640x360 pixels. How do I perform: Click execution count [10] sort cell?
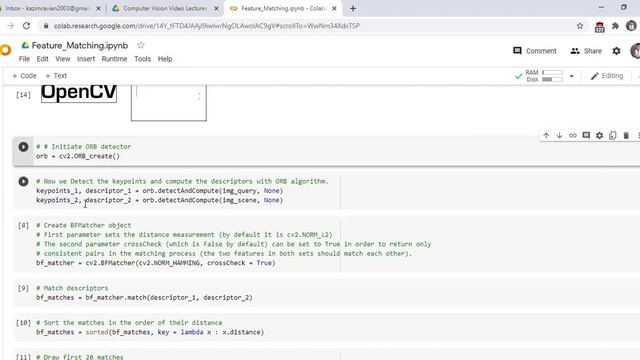tap(23, 323)
